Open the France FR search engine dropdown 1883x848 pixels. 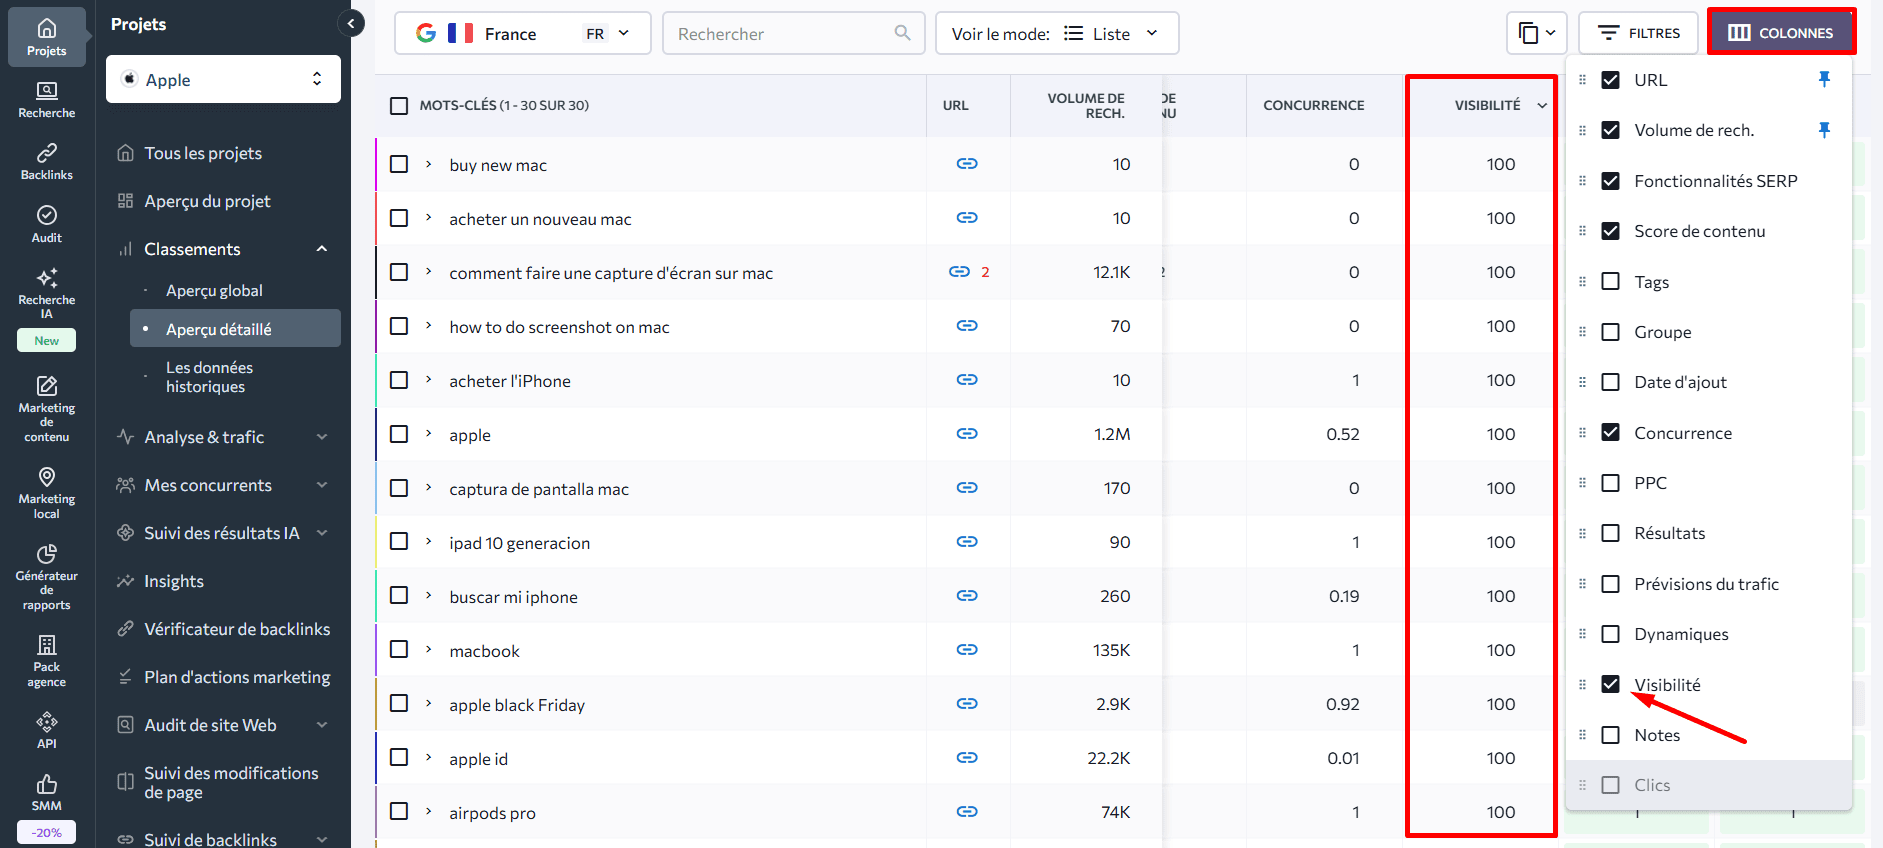tap(523, 33)
